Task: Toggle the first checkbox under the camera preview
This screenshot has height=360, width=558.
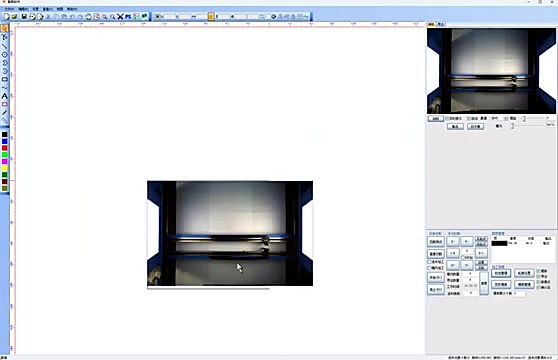Action: pos(448,118)
